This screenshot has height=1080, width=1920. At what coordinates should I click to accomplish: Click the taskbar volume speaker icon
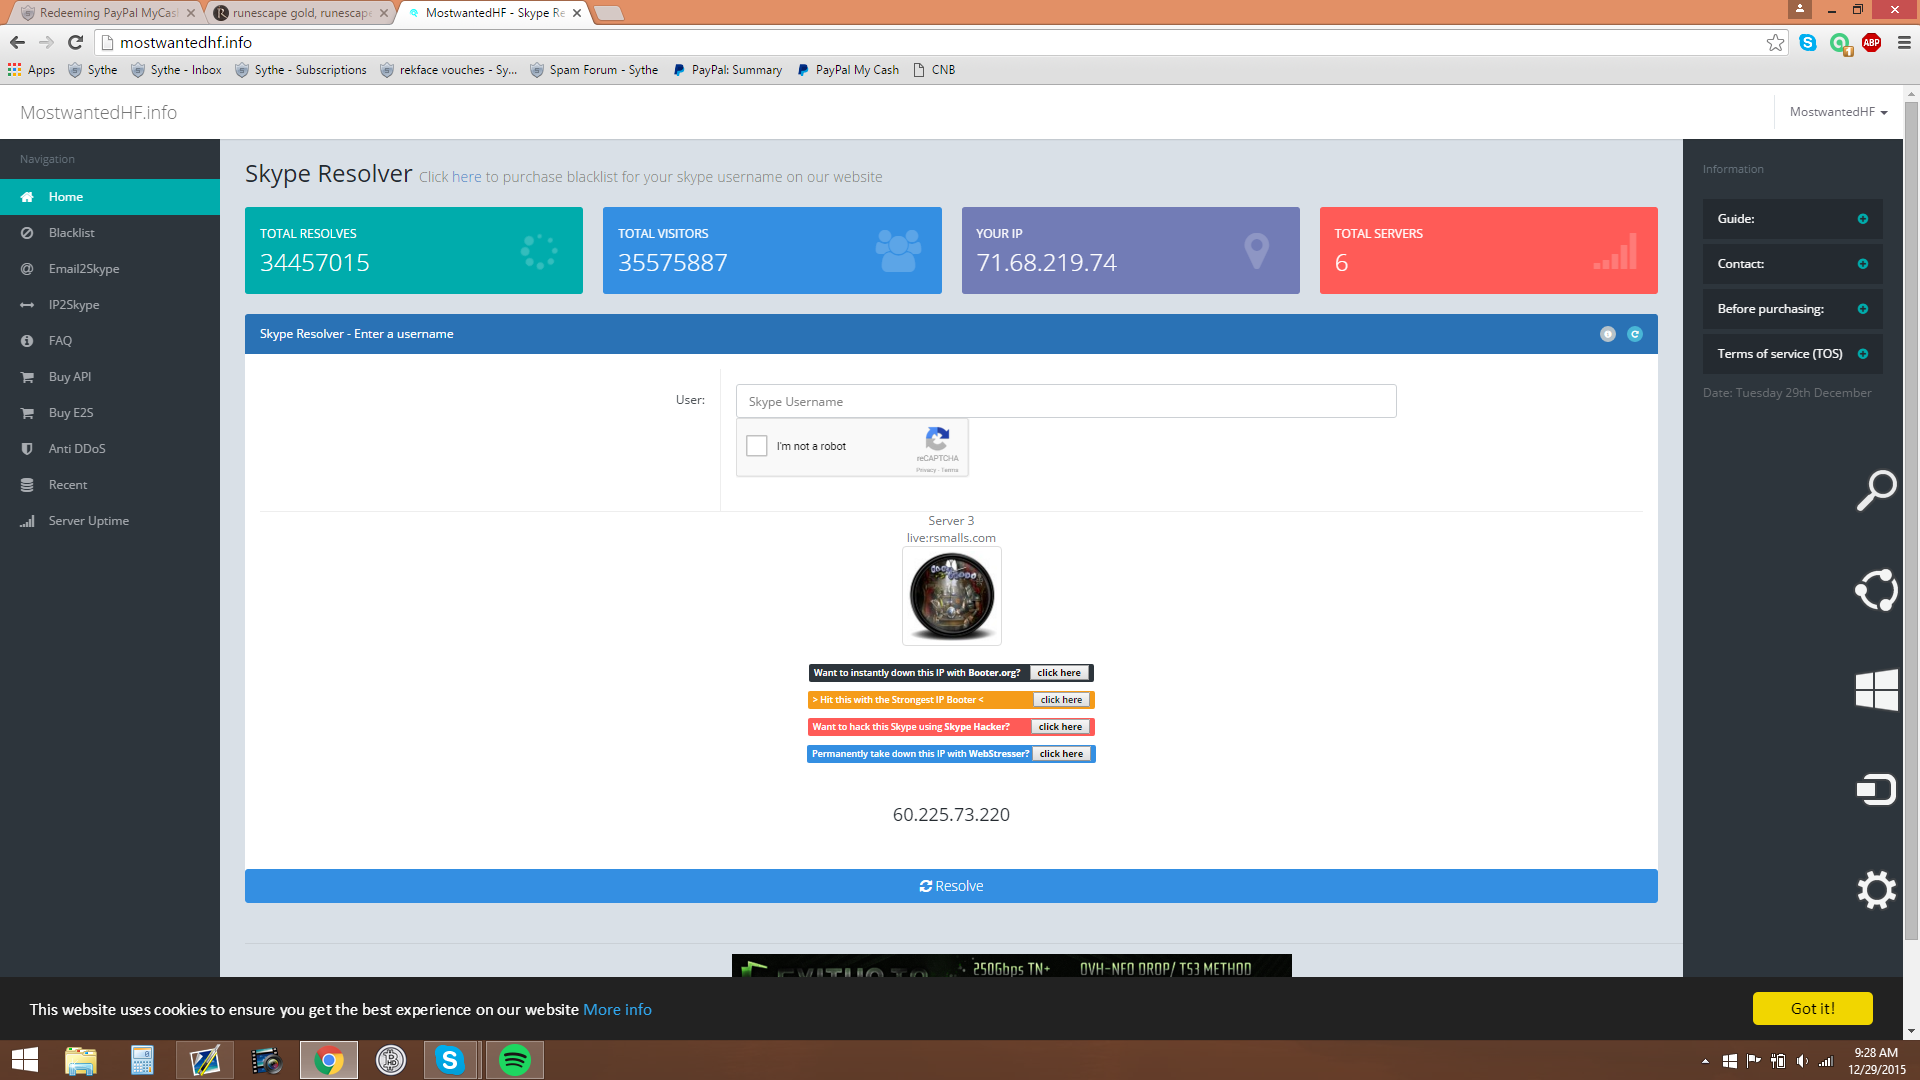pyautogui.click(x=1802, y=1061)
